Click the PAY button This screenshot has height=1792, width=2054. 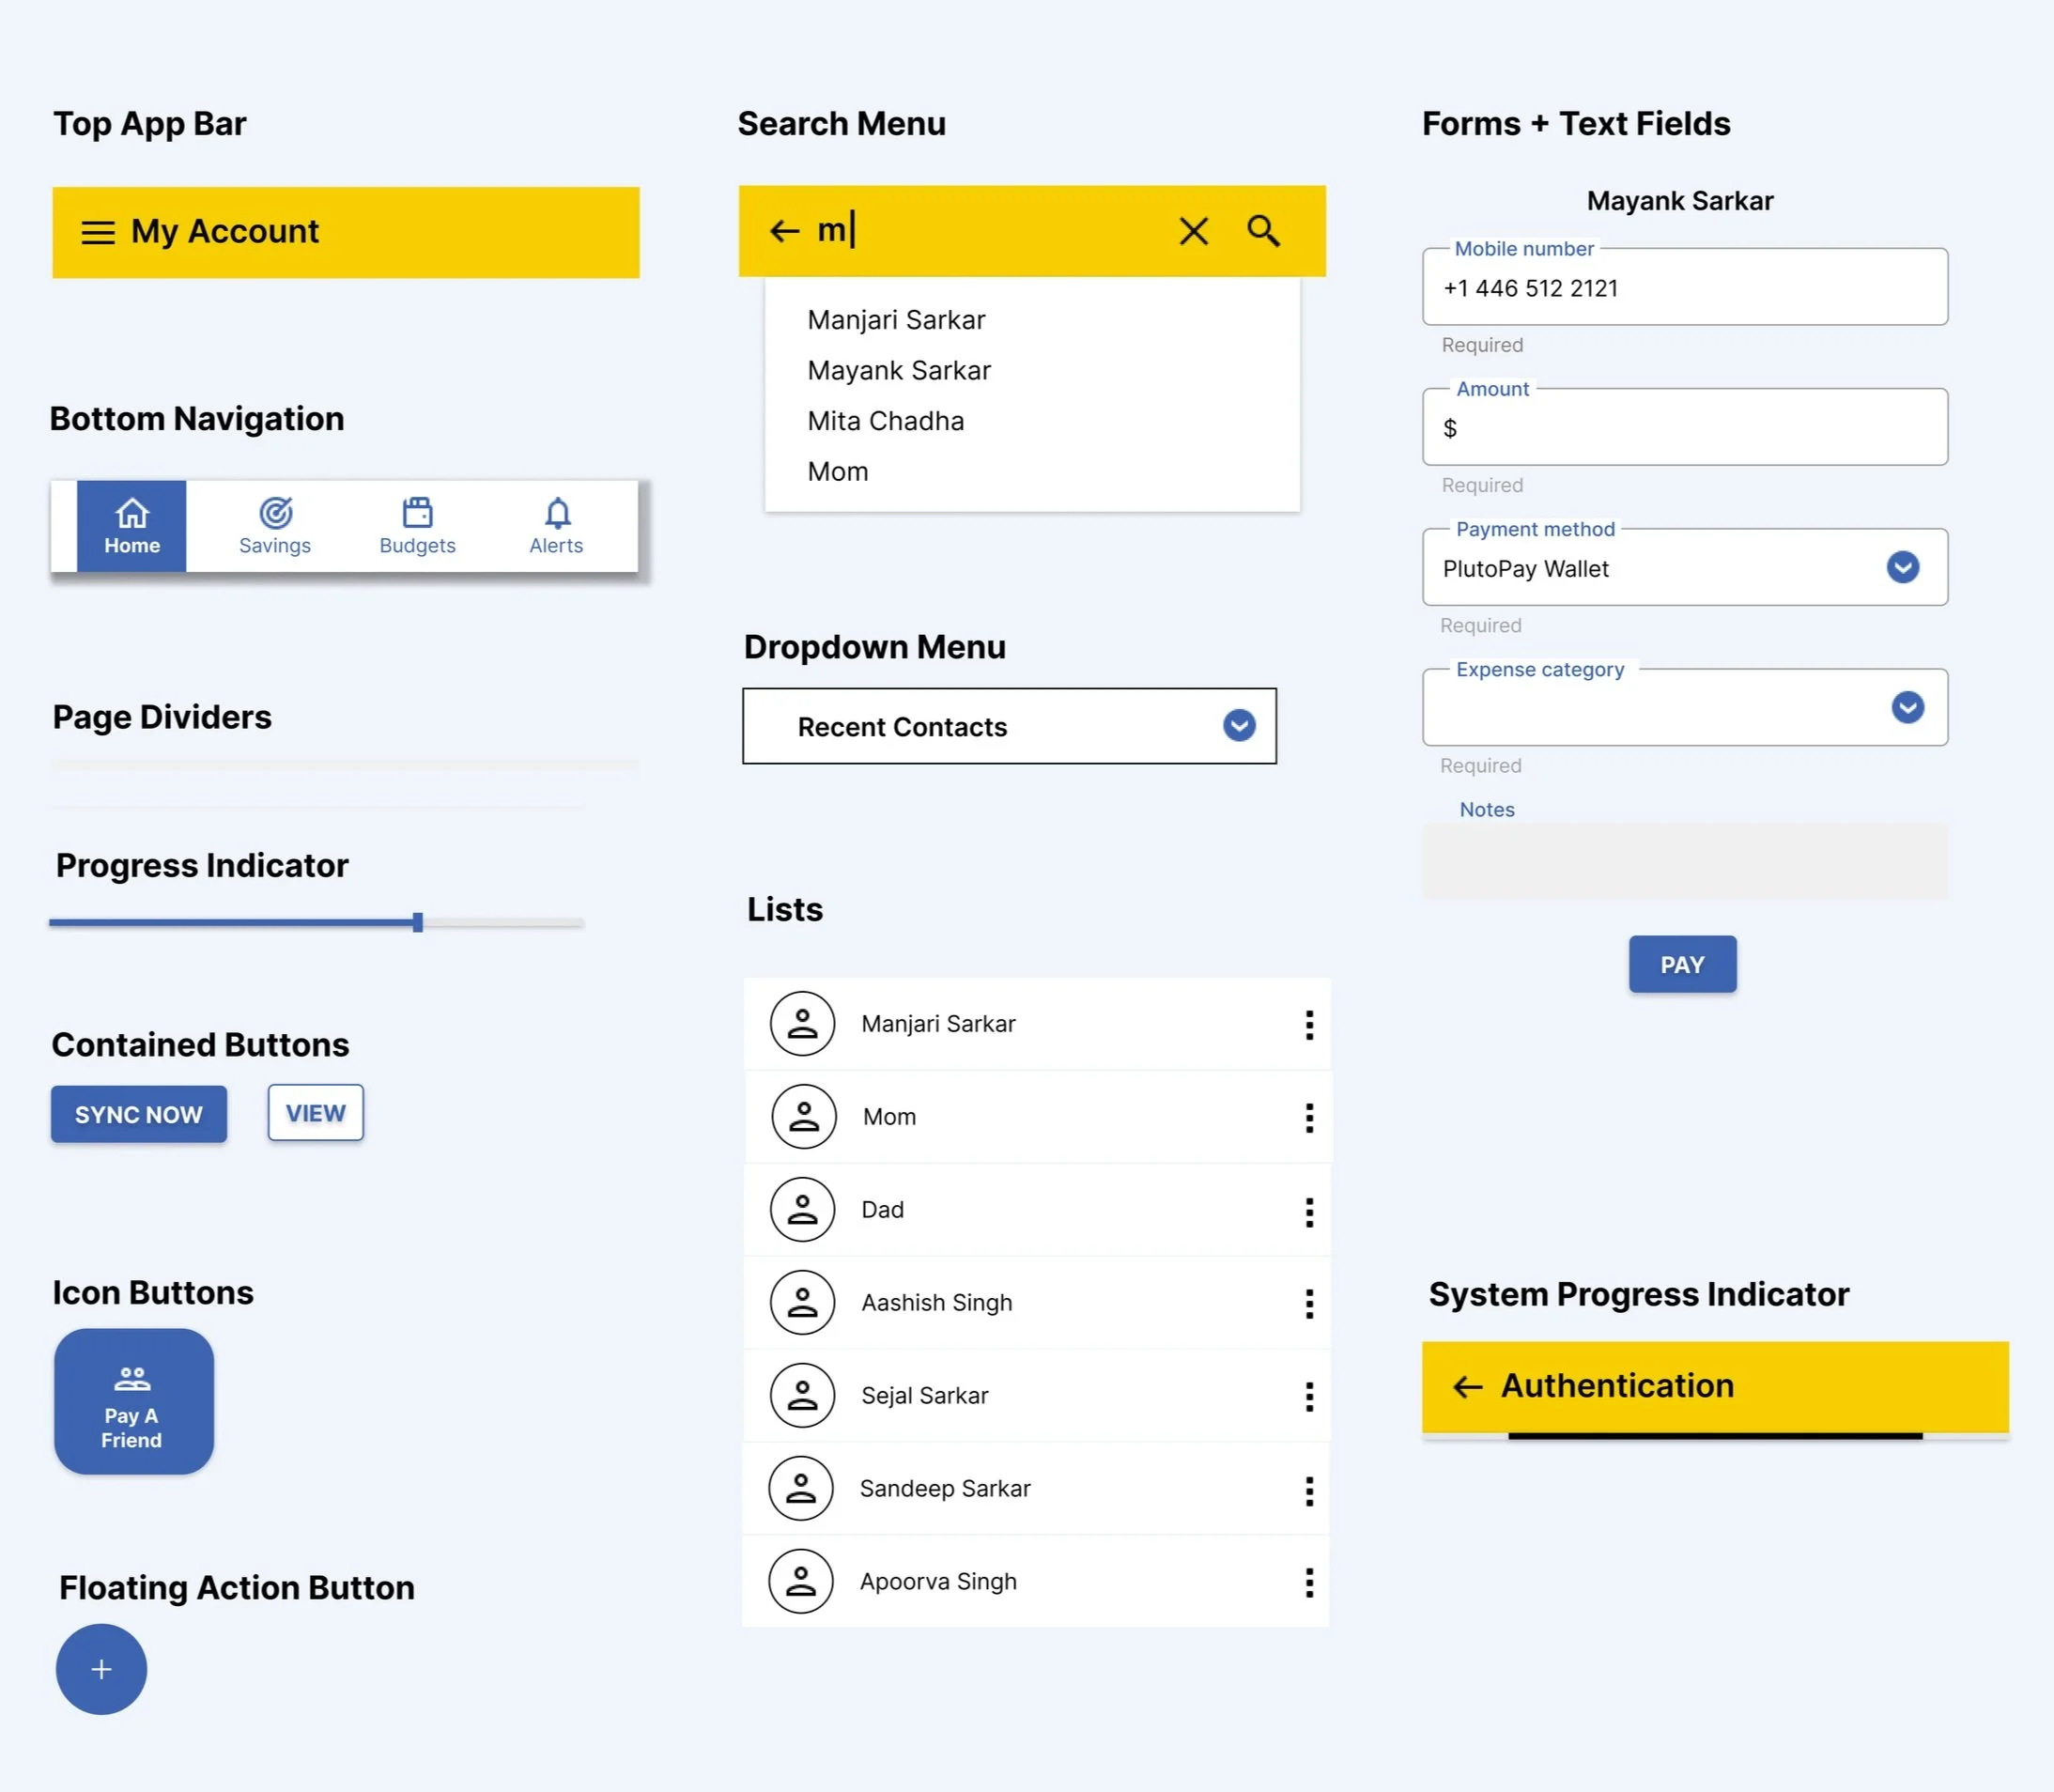pyautogui.click(x=1682, y=964)
